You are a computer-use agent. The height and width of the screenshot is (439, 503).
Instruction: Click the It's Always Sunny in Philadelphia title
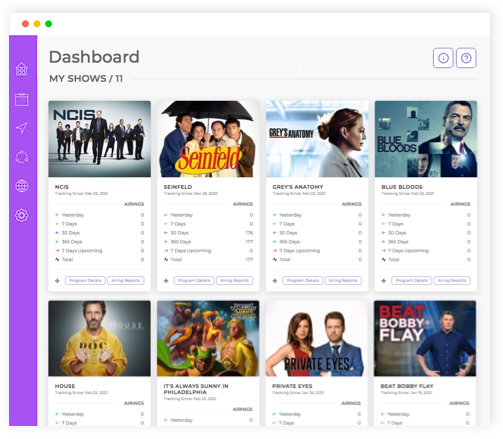coord(196,389)
